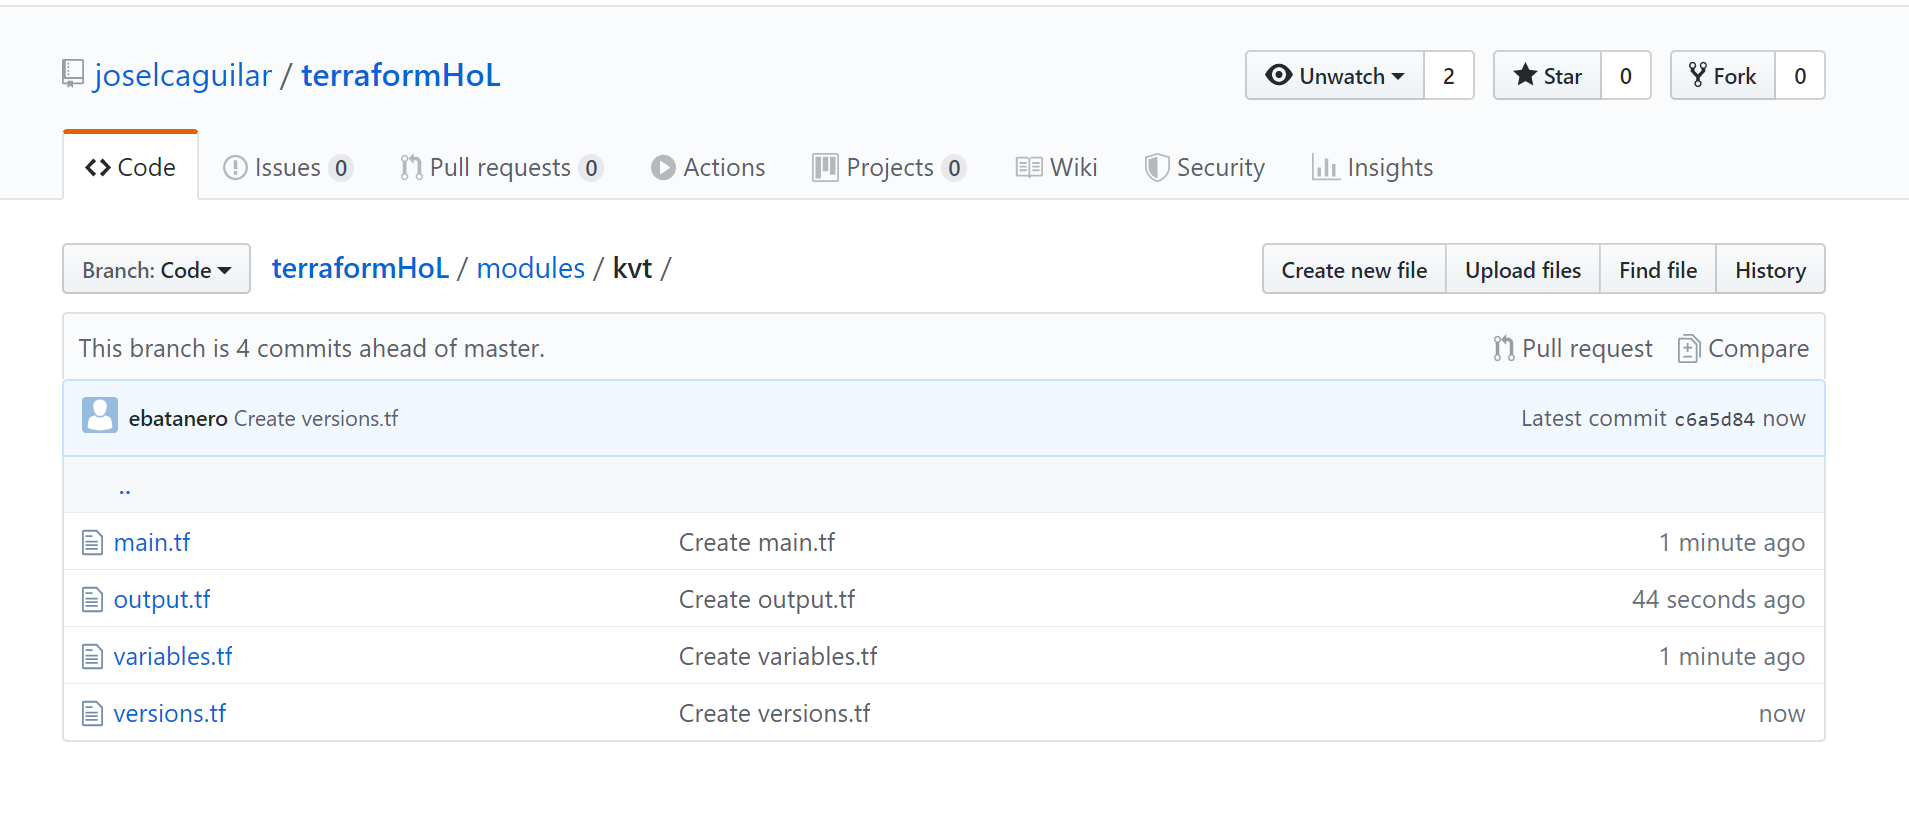Switch to the Issues tab
1909x825 pixels.
pos(288,167)
